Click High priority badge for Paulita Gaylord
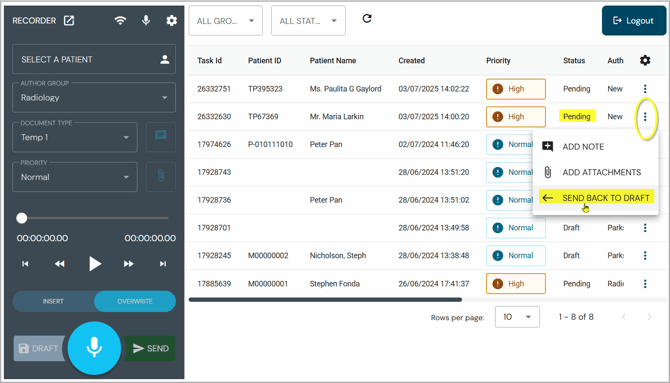 tap(516, 88)
